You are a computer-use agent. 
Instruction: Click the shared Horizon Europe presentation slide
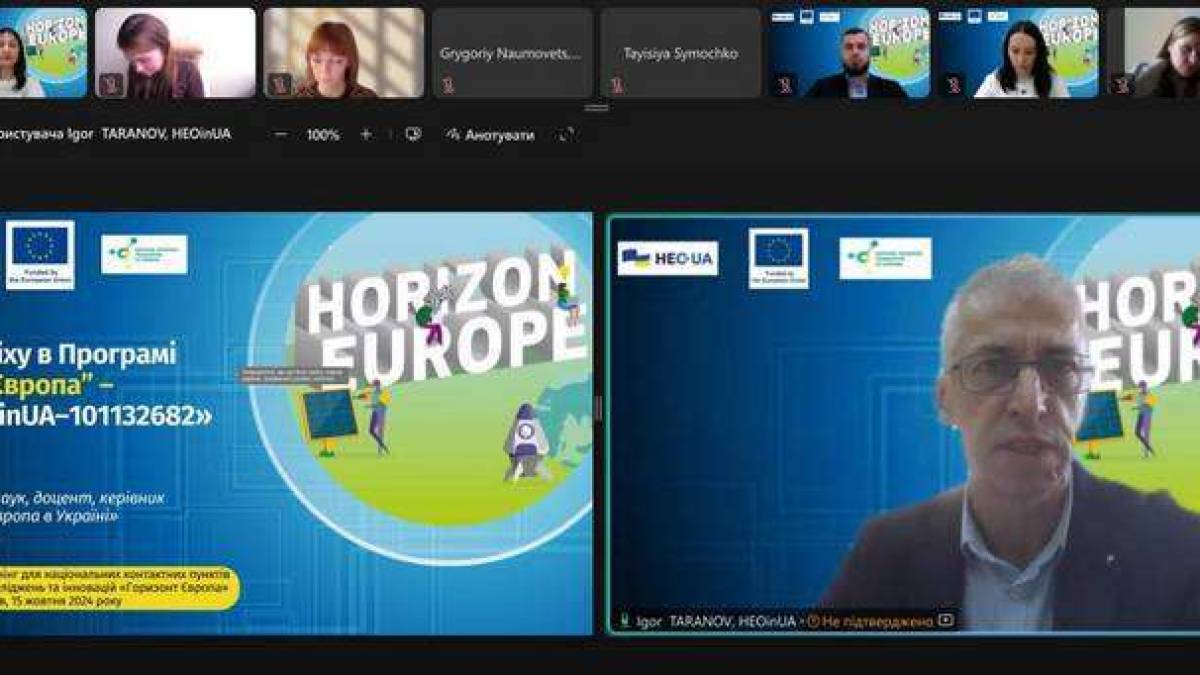(296, 423)
